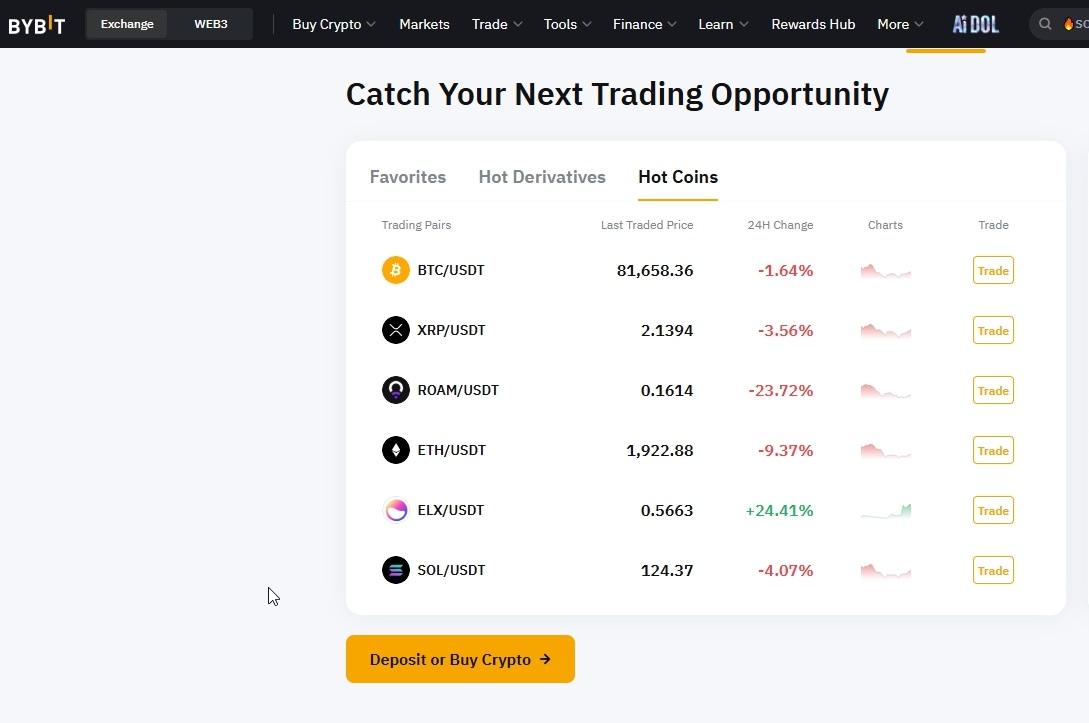Click the Bybit logo
The image size is (1089, 723).
pyautogui.click(x=37, y=25)
